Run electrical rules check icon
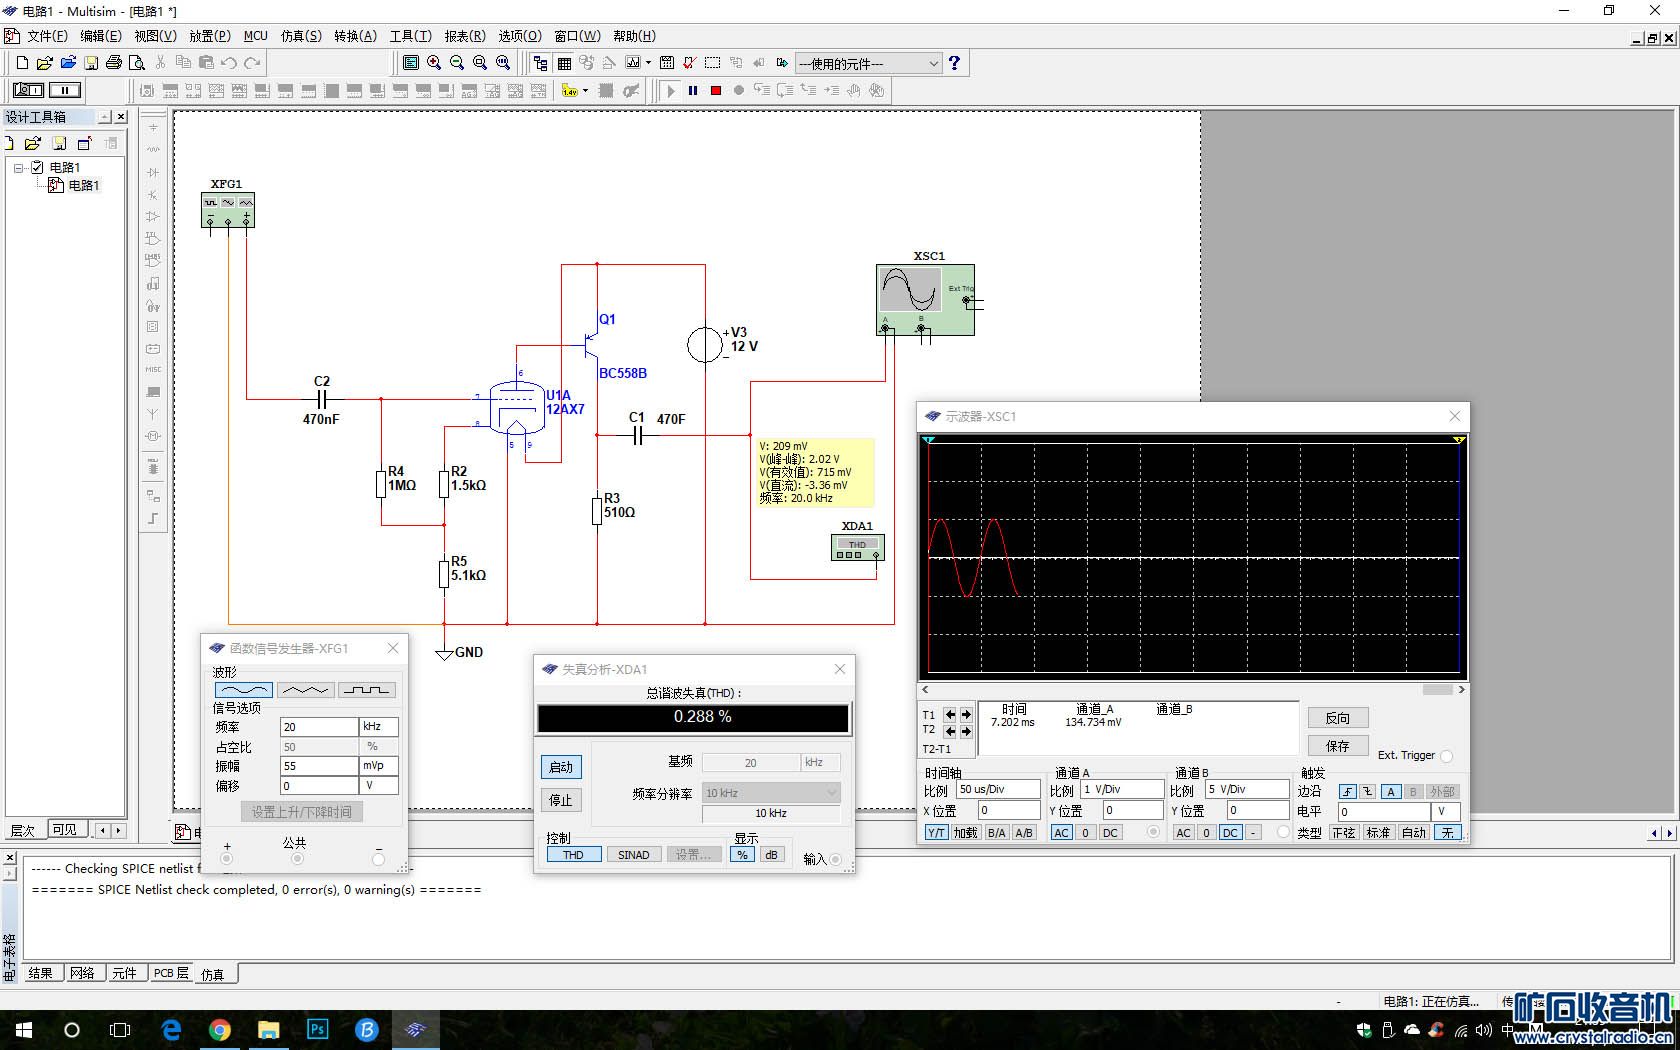Image resolution: width=1680 pixels, height=1050 pixels. tap(689, 63)
